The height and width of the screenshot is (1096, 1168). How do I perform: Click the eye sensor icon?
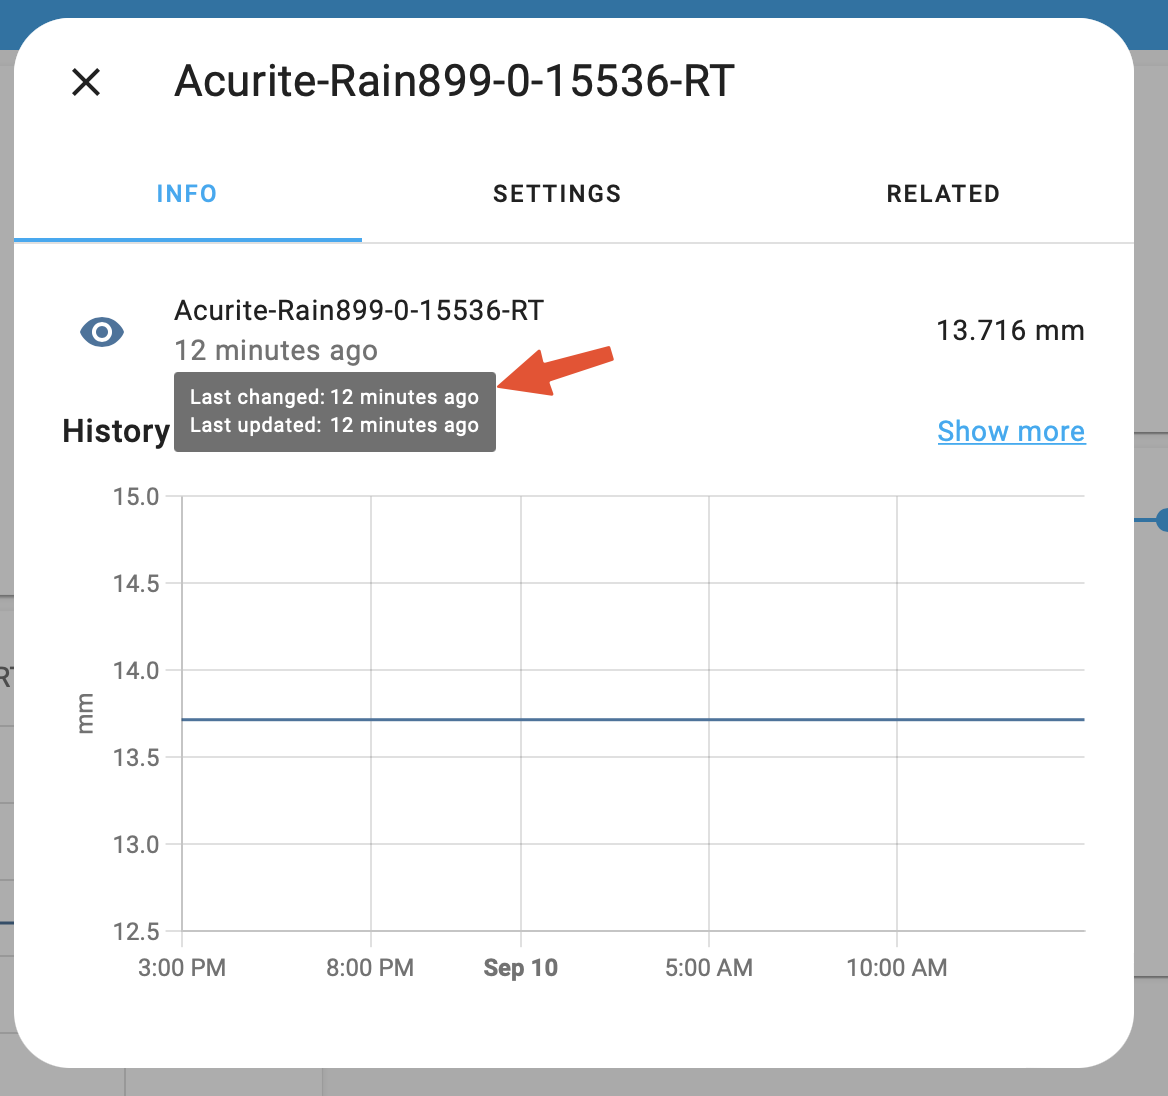tap(102, 332)
